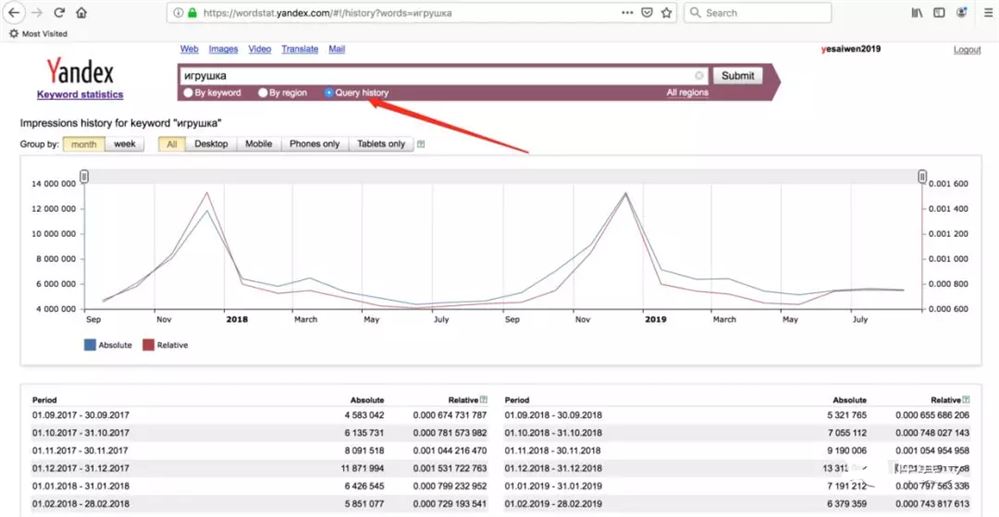Click help icon beside right Relative header
The width and height of the screenshot is (999, 517).
pyautogui.click(x=967, y=400)
